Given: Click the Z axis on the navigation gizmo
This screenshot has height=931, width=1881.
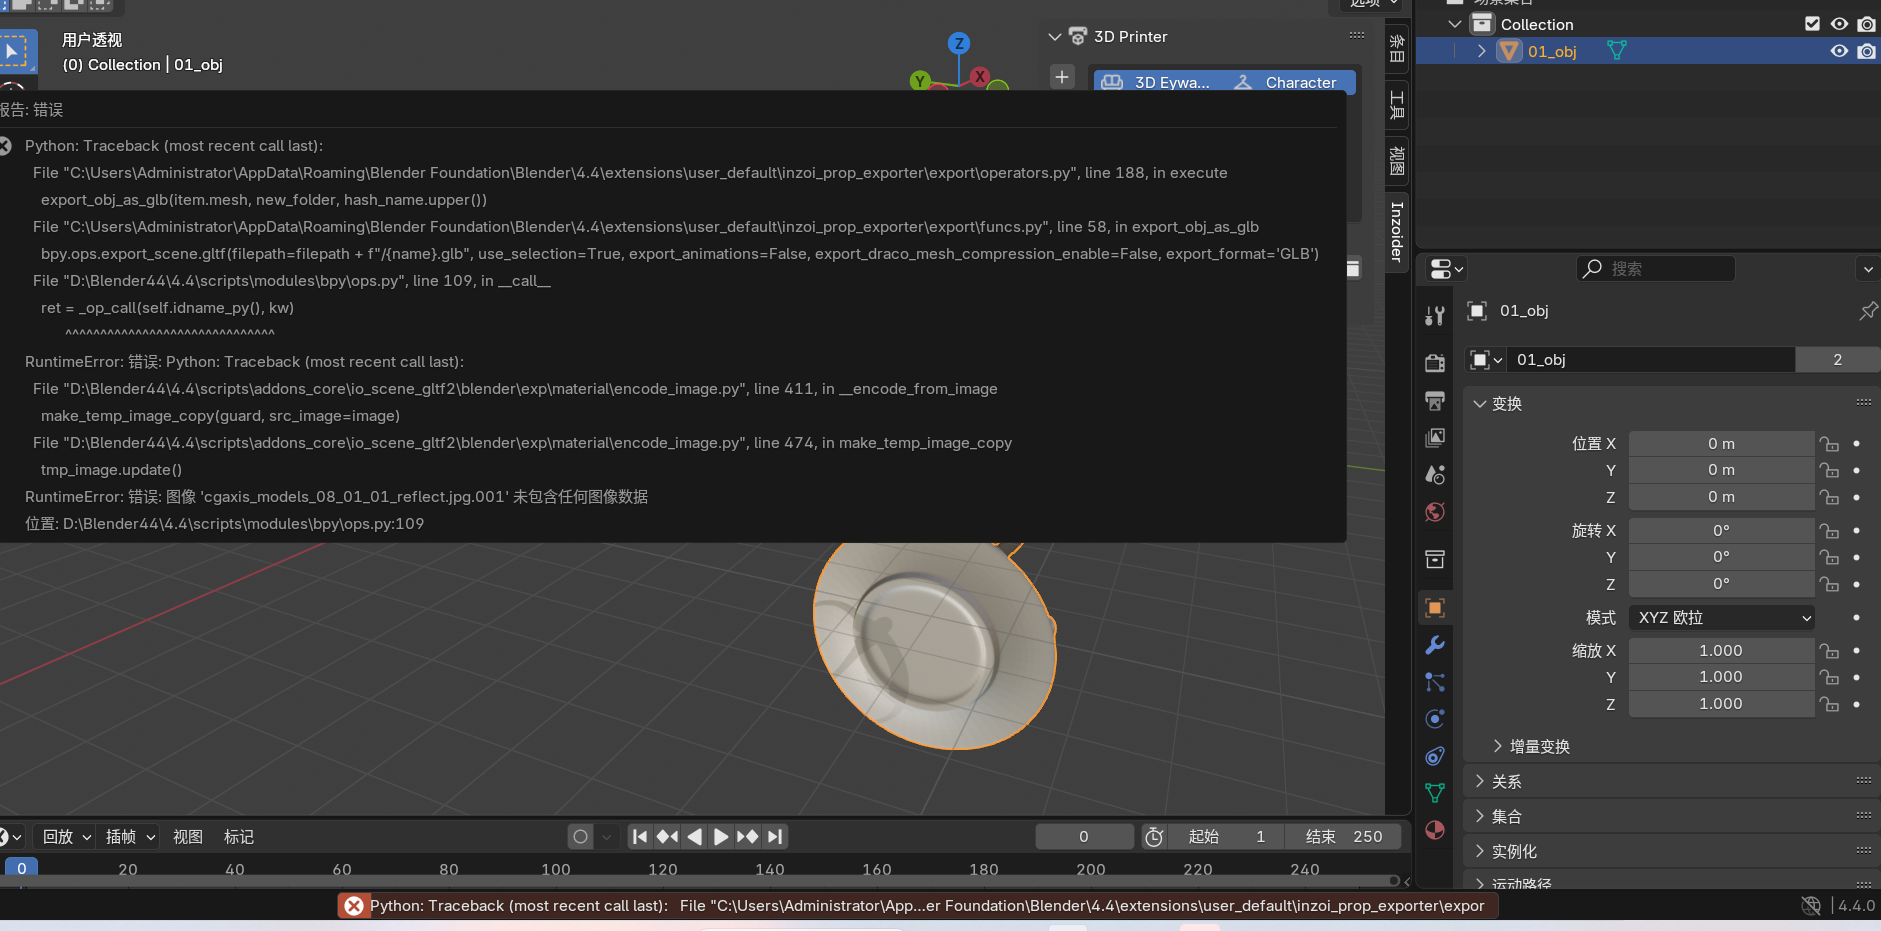Looking at the screenshot, I should click(x=959, y=43).
